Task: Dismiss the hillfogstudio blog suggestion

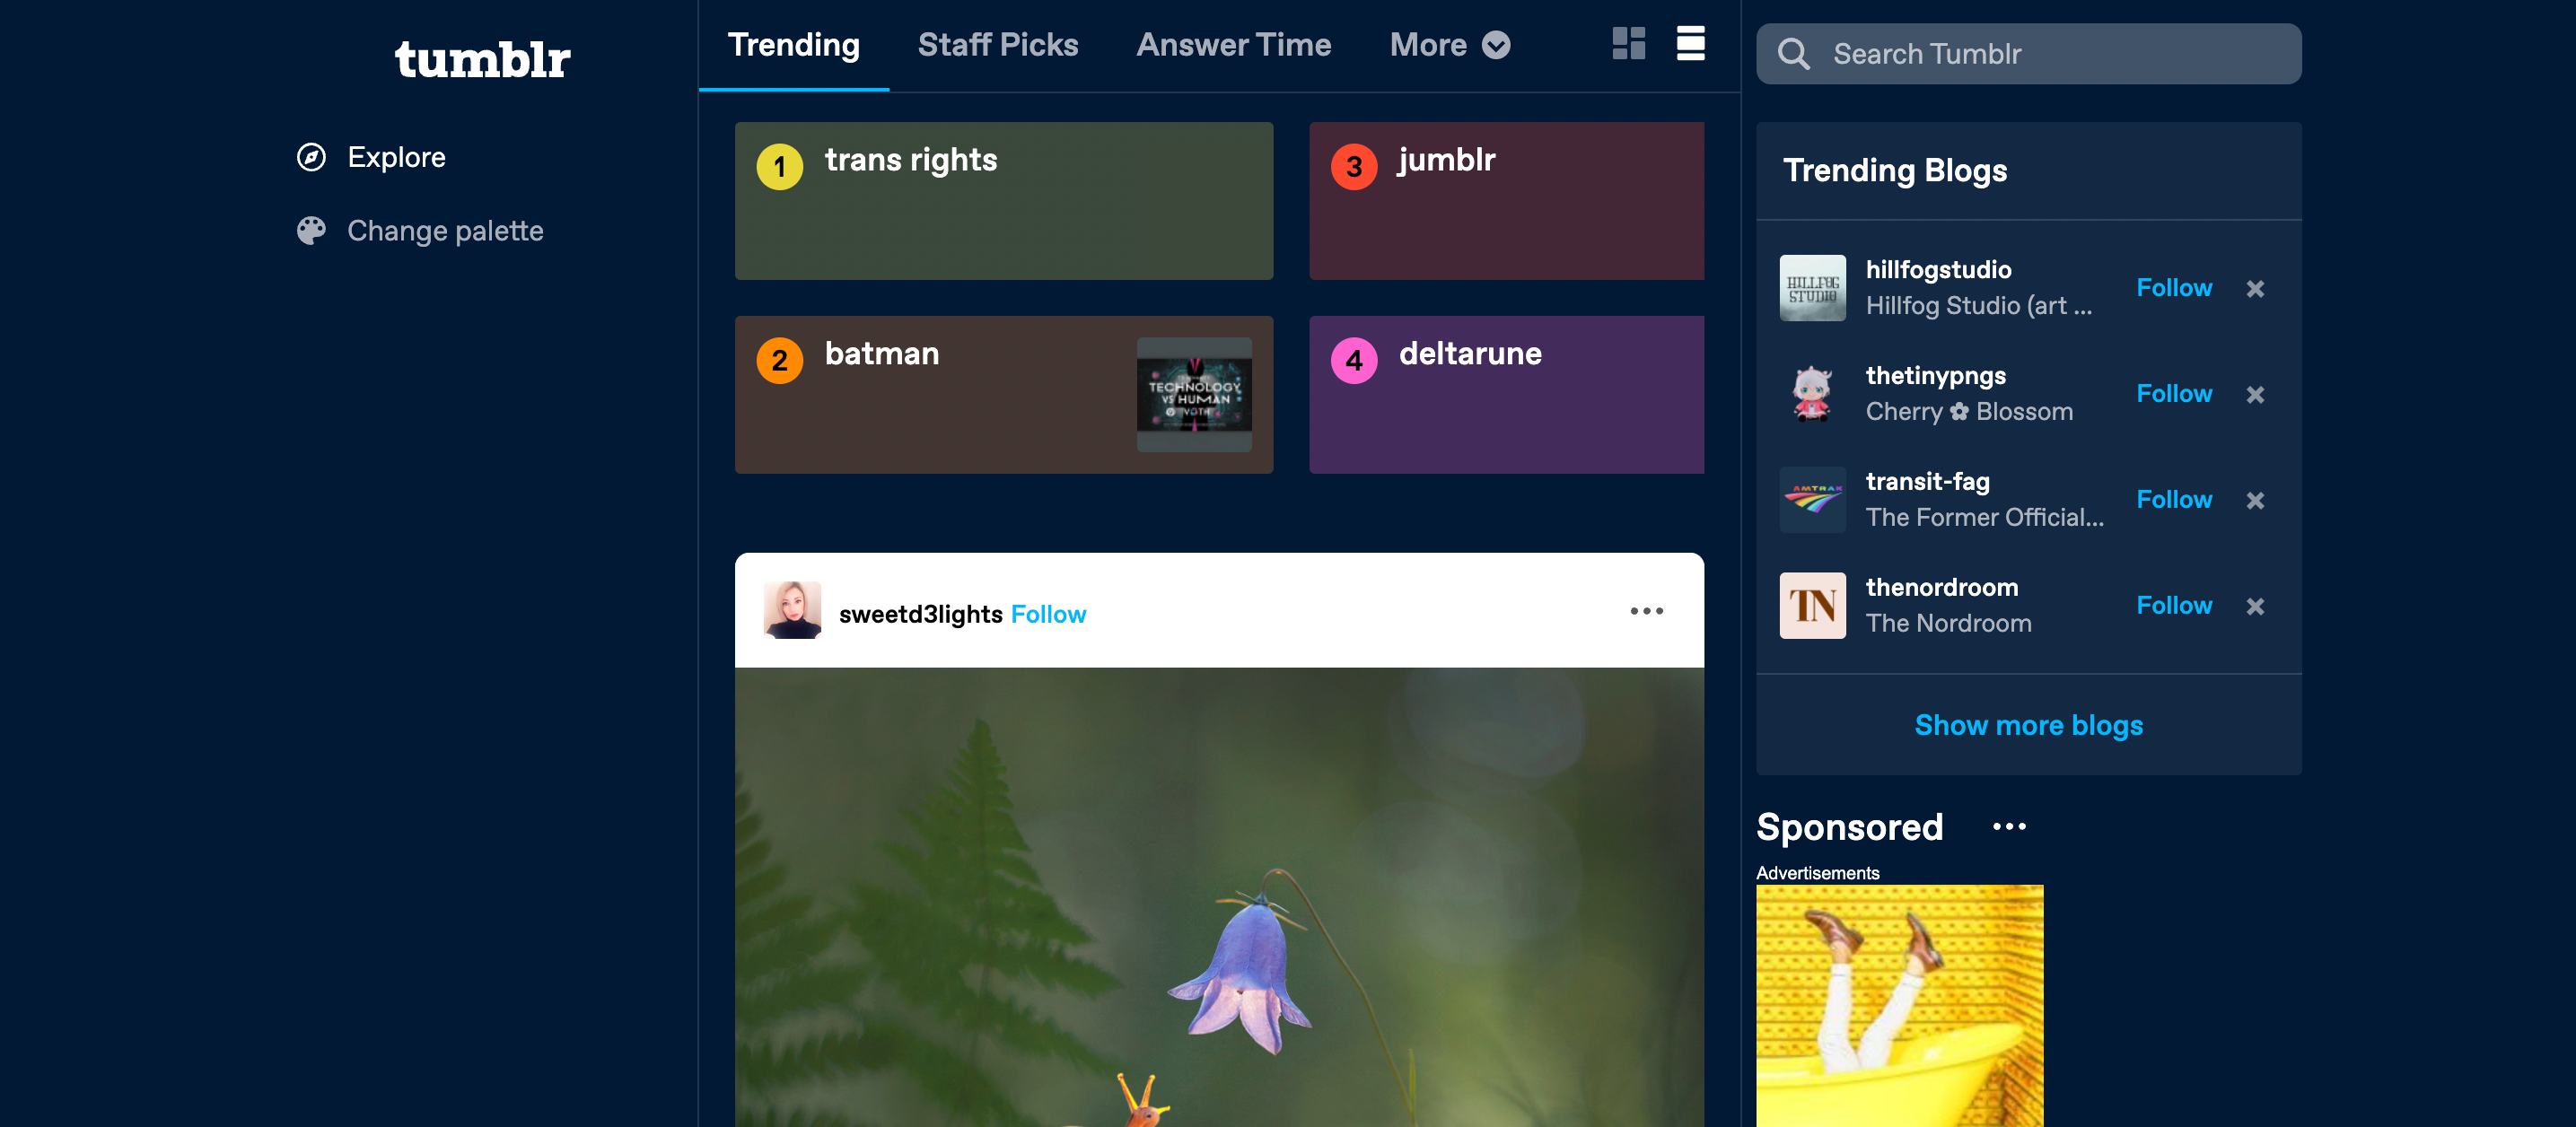Action: click(2257, 288)
